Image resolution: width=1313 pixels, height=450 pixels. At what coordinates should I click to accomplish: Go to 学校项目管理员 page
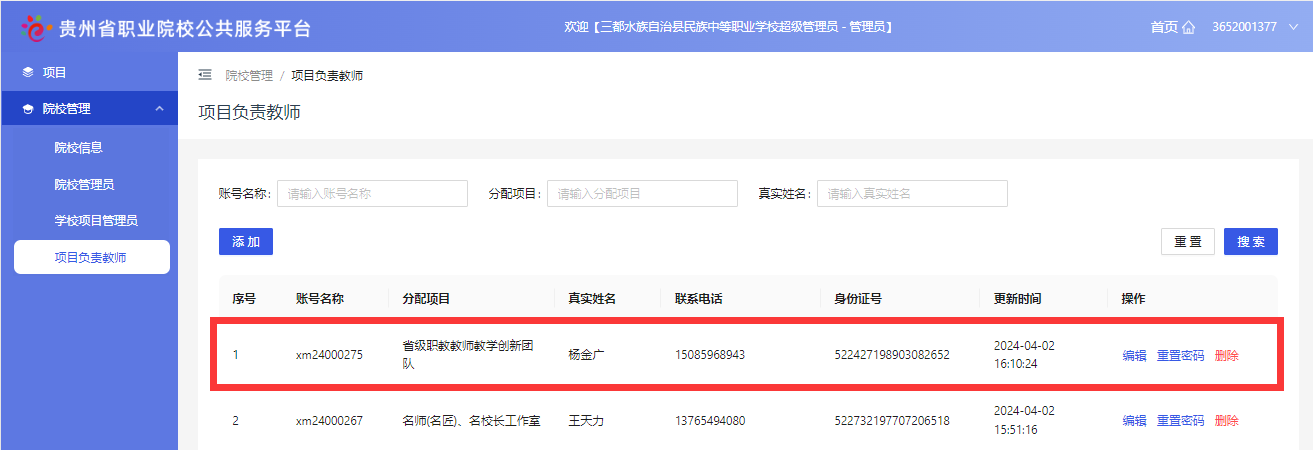[x=96, y=220]
